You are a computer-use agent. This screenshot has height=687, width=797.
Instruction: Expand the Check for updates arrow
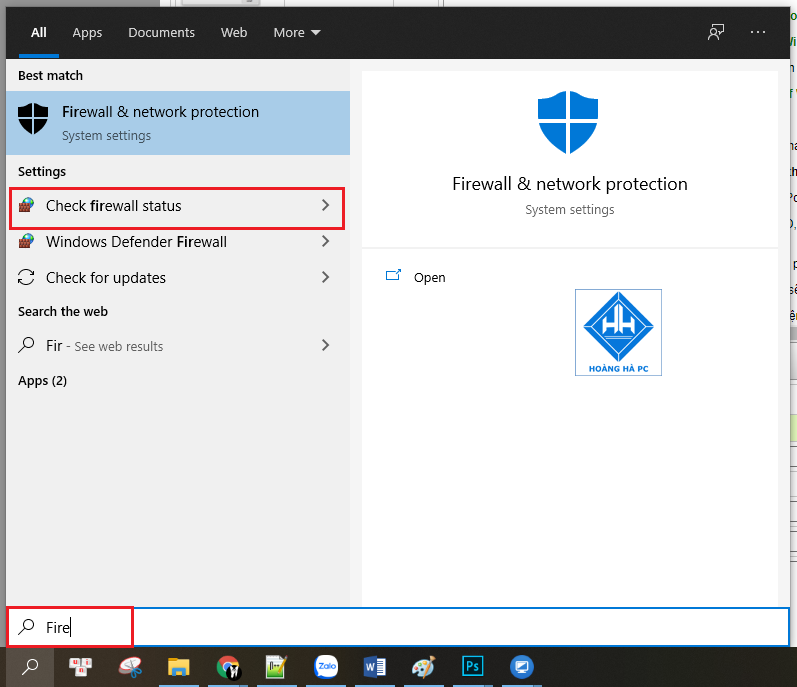pyautogui.click(x=325, y=277)
